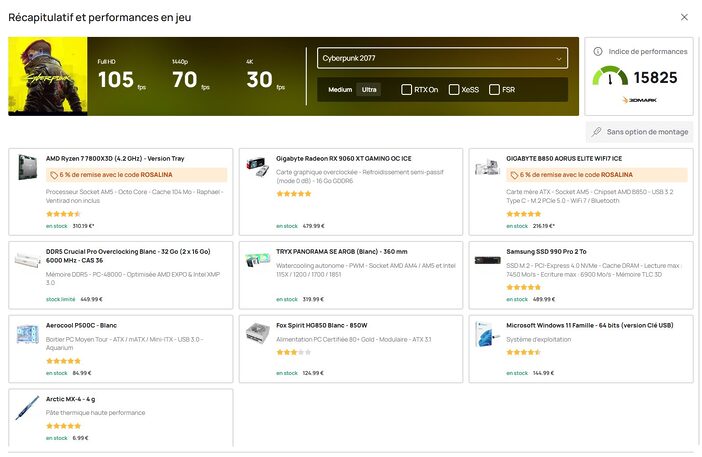Screen dimensions: 702x457
Task: Open the Aerocool P500C - Blanc title
Action: [x=81, y=325]
